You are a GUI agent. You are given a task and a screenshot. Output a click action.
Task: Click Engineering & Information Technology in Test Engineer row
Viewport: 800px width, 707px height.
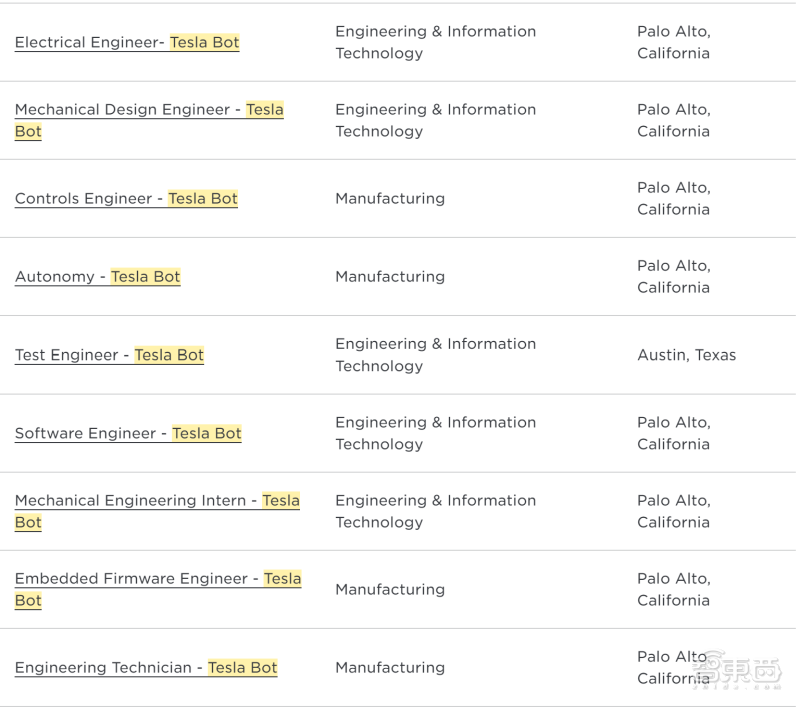pos(435,355)
